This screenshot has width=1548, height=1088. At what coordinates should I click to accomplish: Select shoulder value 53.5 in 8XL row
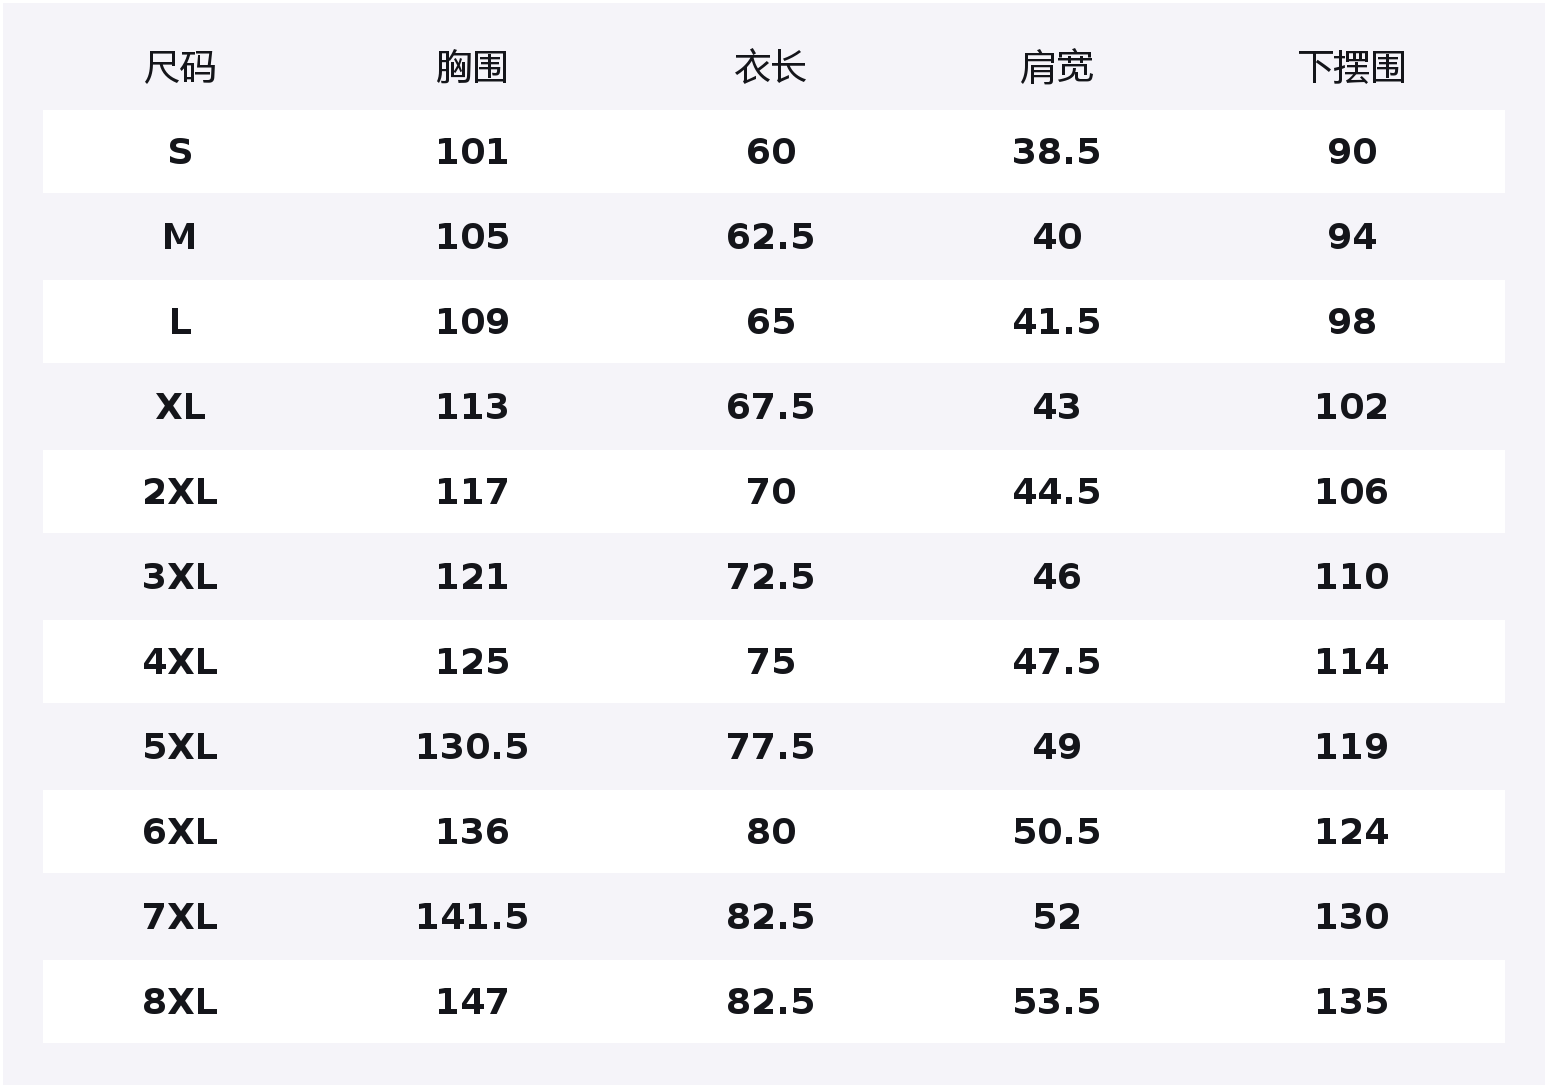1056,1002
